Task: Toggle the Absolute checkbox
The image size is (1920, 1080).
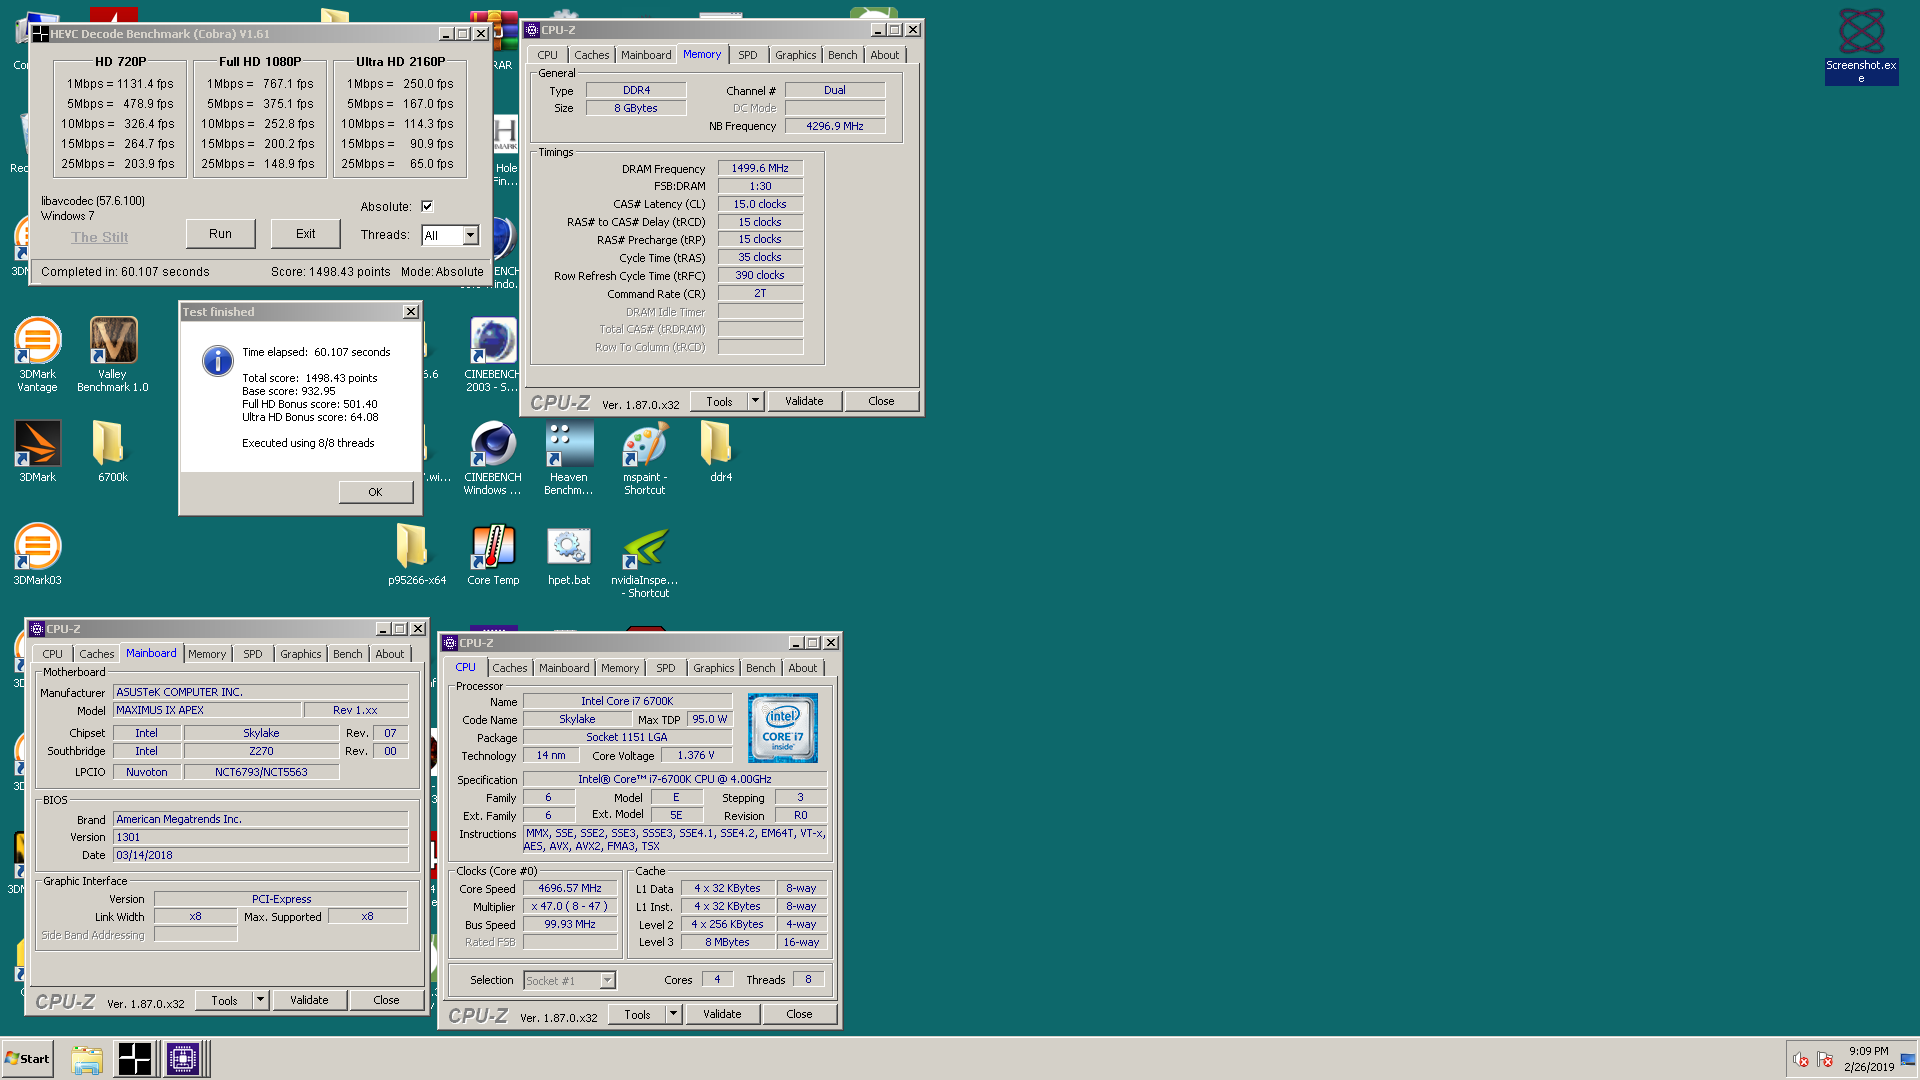Action: 427,206
